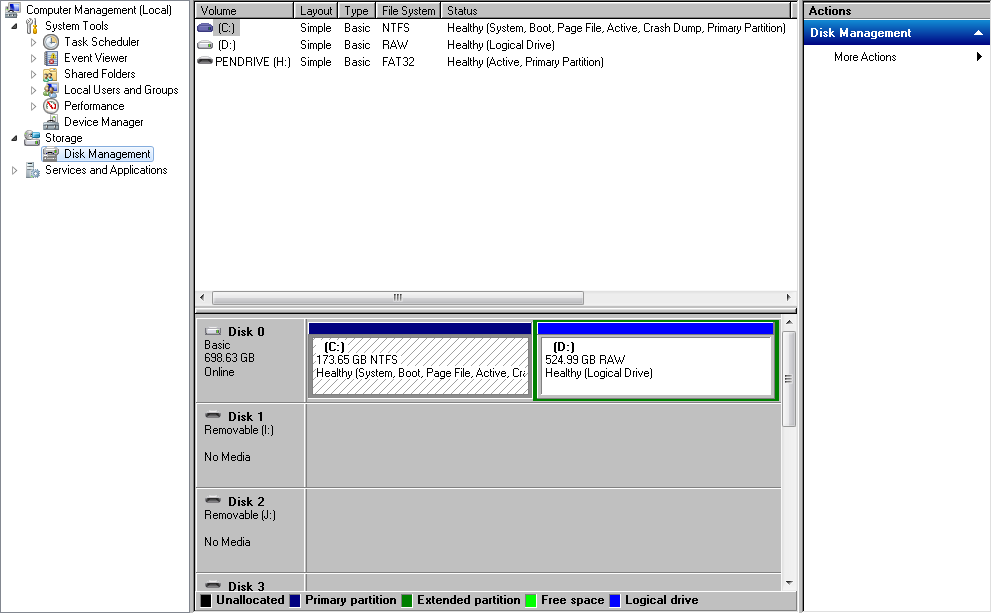Collapse the System Tools tree node
992x613 pixels.
(x=15, y=26)
